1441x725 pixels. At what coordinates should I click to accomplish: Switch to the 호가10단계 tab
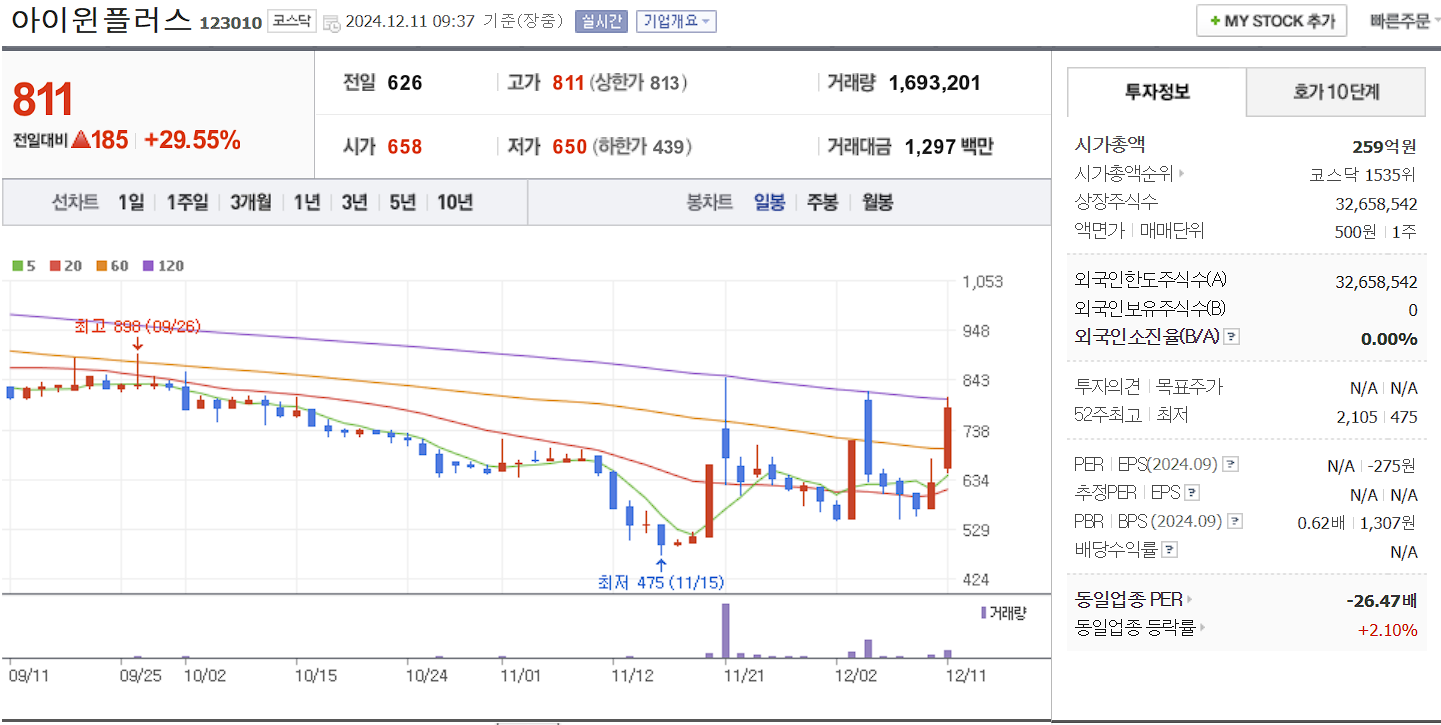tap(1335, 92)
